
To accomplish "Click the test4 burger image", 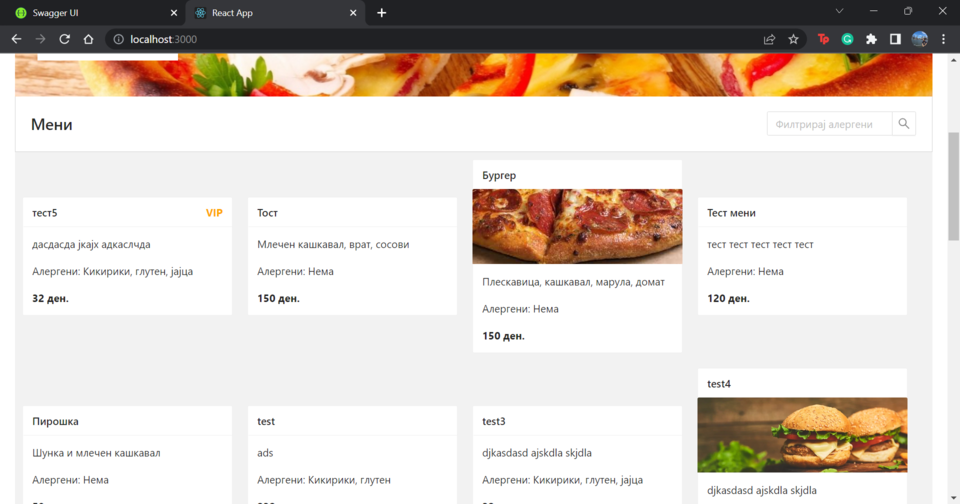I will [802, 434].
